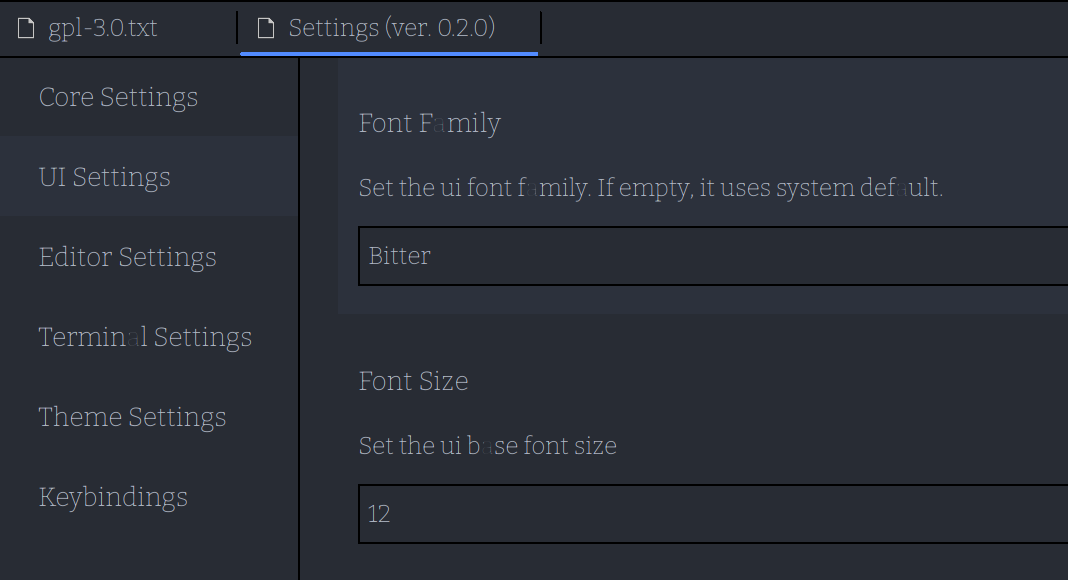Click inside the Font Family input showing Bitter
The image size is (1068, 580).
(700, 256)
